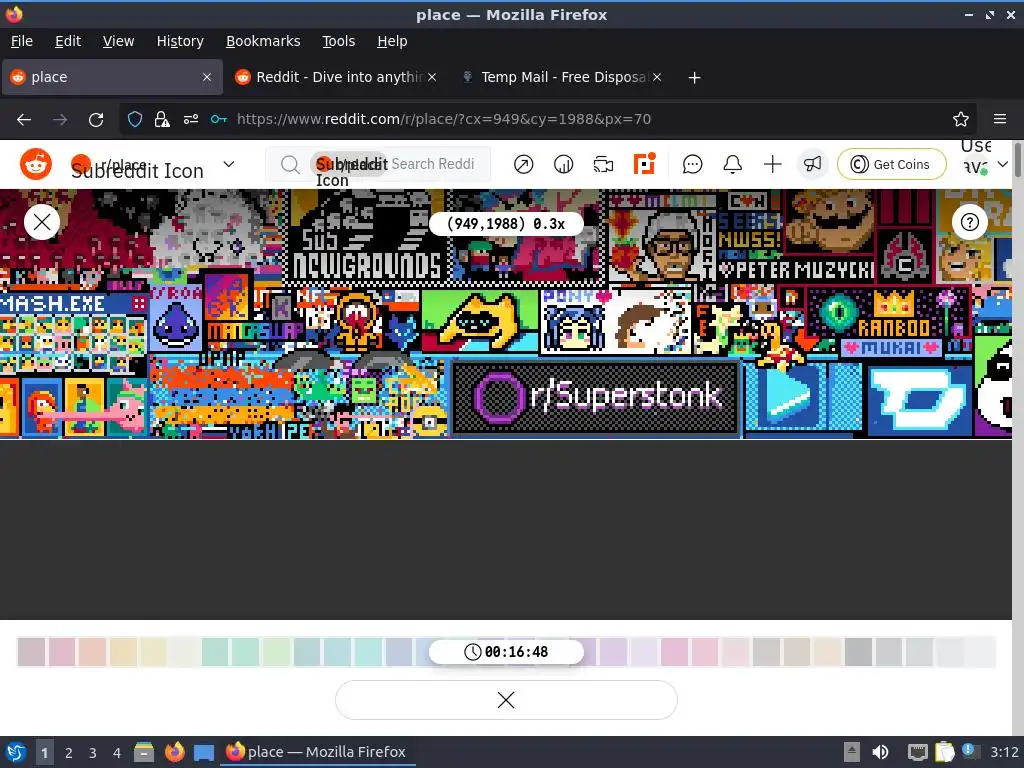The image size is (1024, 768).
Task: Launch Firefox from the taskbar launcher icon
Action: (x=174, y=752)
